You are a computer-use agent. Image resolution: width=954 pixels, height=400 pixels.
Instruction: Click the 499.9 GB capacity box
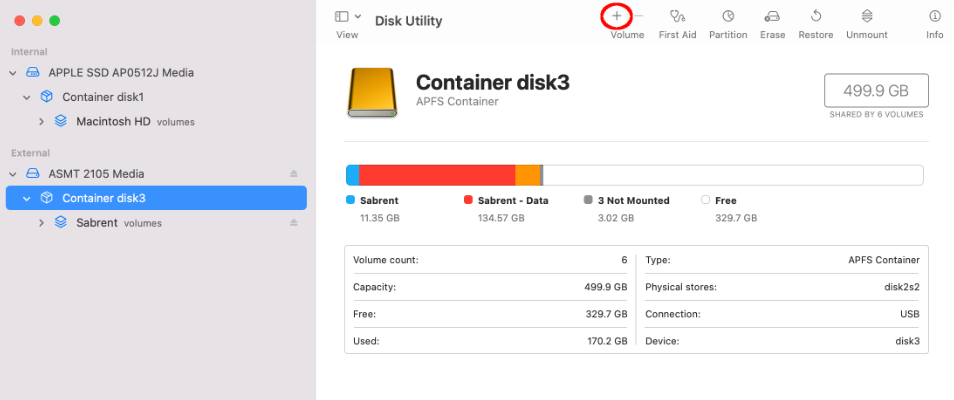click(x=876, y=91)
